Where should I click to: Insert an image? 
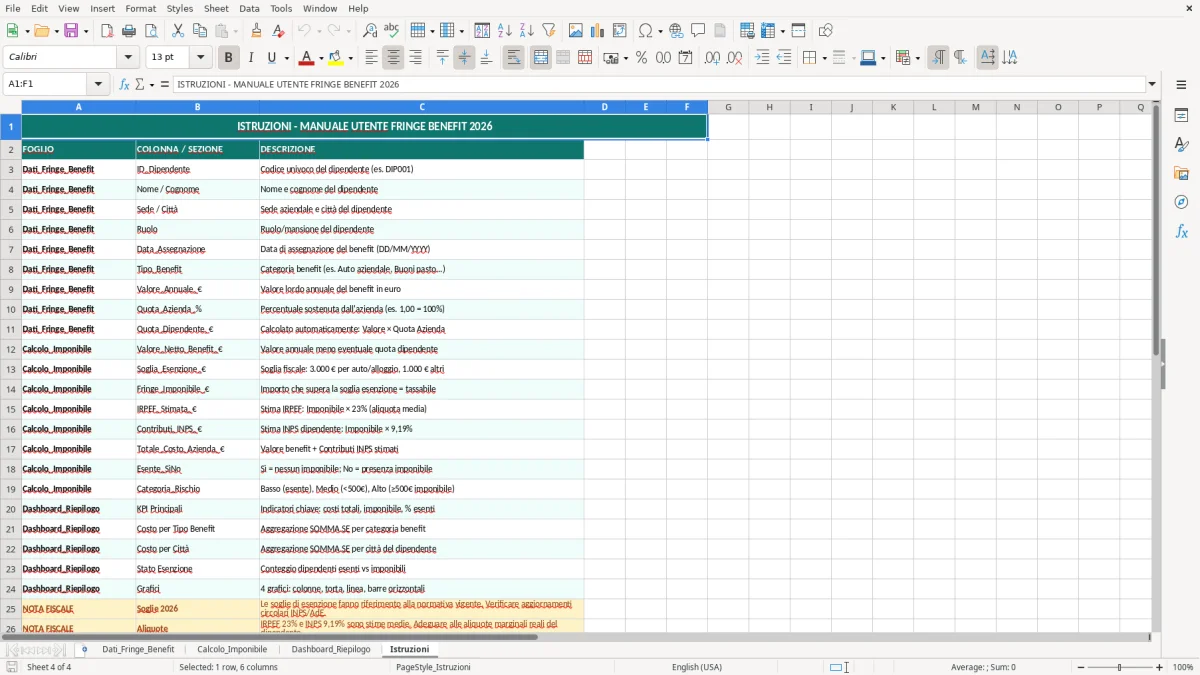pyautogui.click(x=576, y=31)
